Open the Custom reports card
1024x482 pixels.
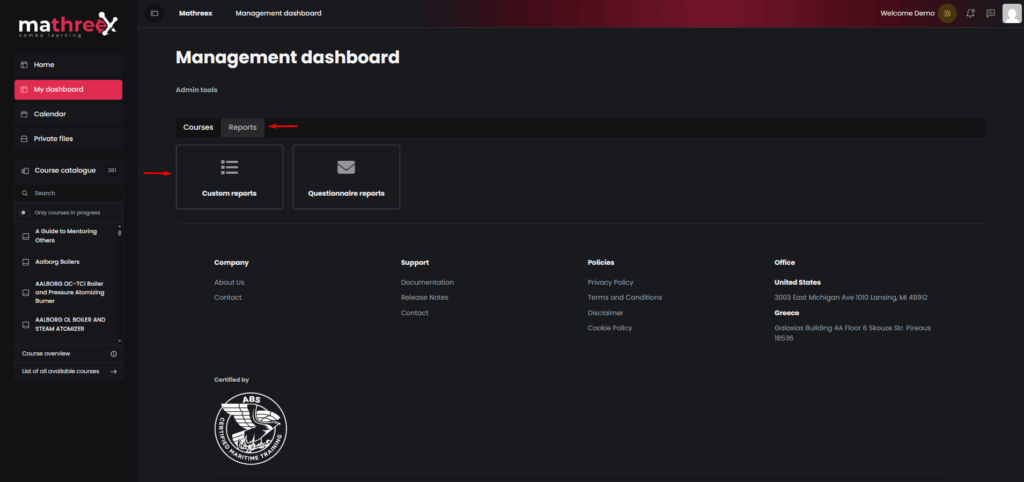(229, 177)
